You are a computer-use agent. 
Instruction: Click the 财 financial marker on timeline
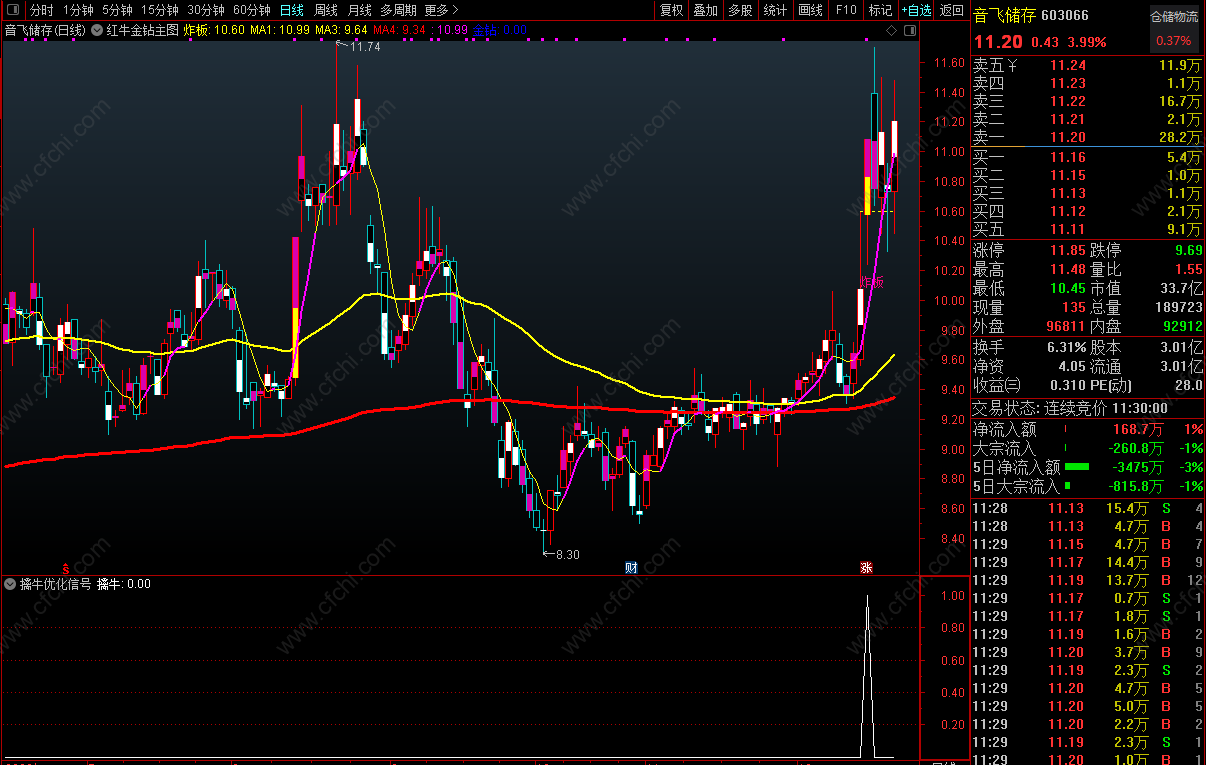click(631, 567)
